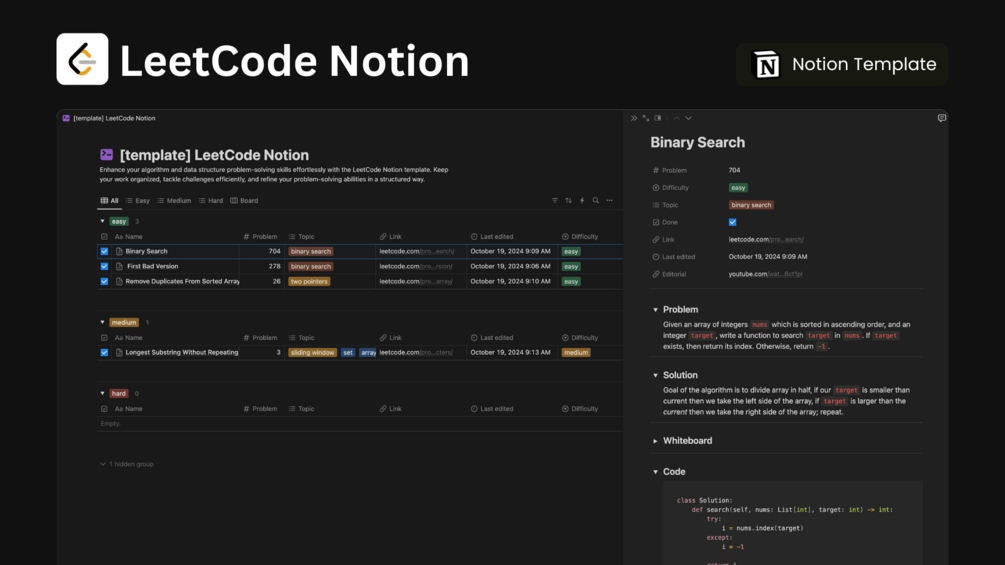Open the automations lightning bolt icon
This screenshot has width=1005, height=565.
[x=582, y=201]
